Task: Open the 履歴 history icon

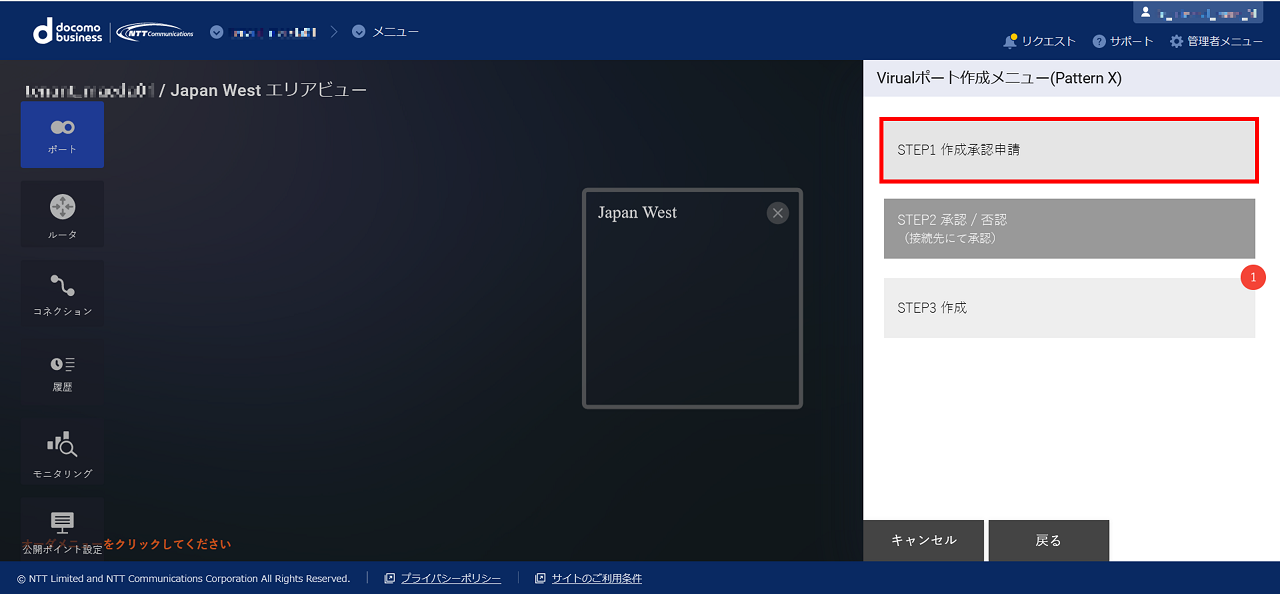Action: (x=62, y=372)
